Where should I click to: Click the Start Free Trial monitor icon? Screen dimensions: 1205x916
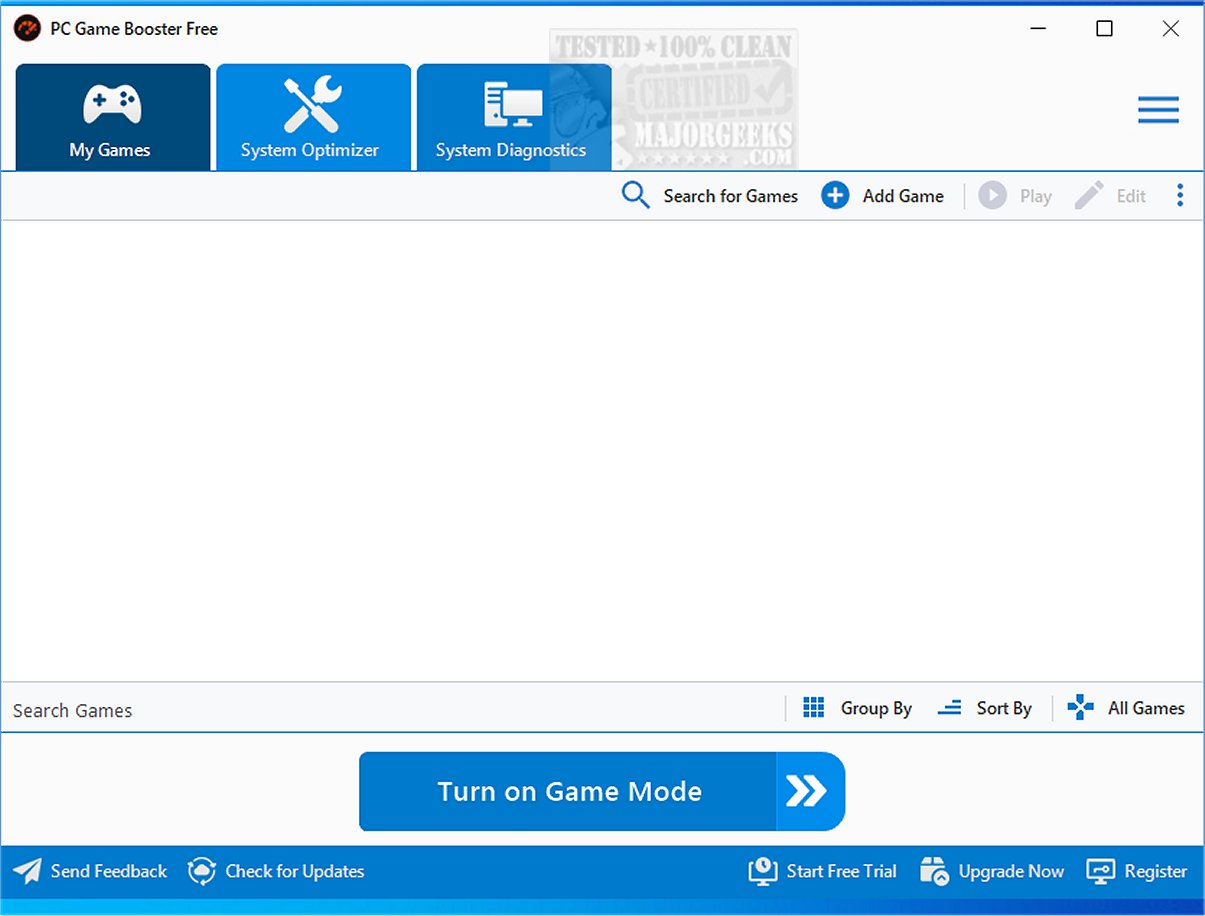pyautogui.click(x=763, y=871)
